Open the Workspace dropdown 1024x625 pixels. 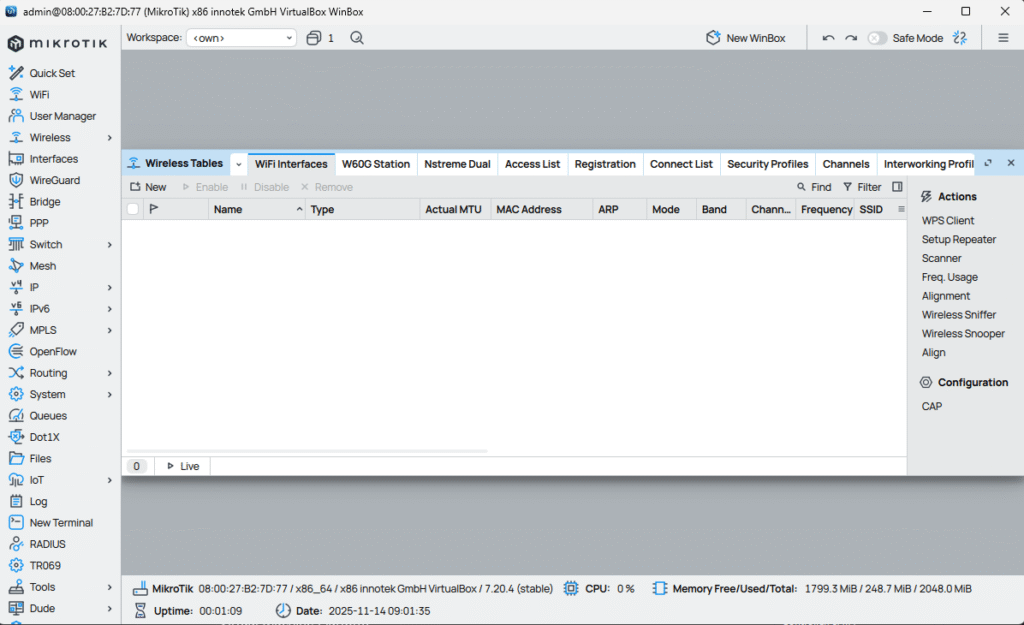coord(240,37)
